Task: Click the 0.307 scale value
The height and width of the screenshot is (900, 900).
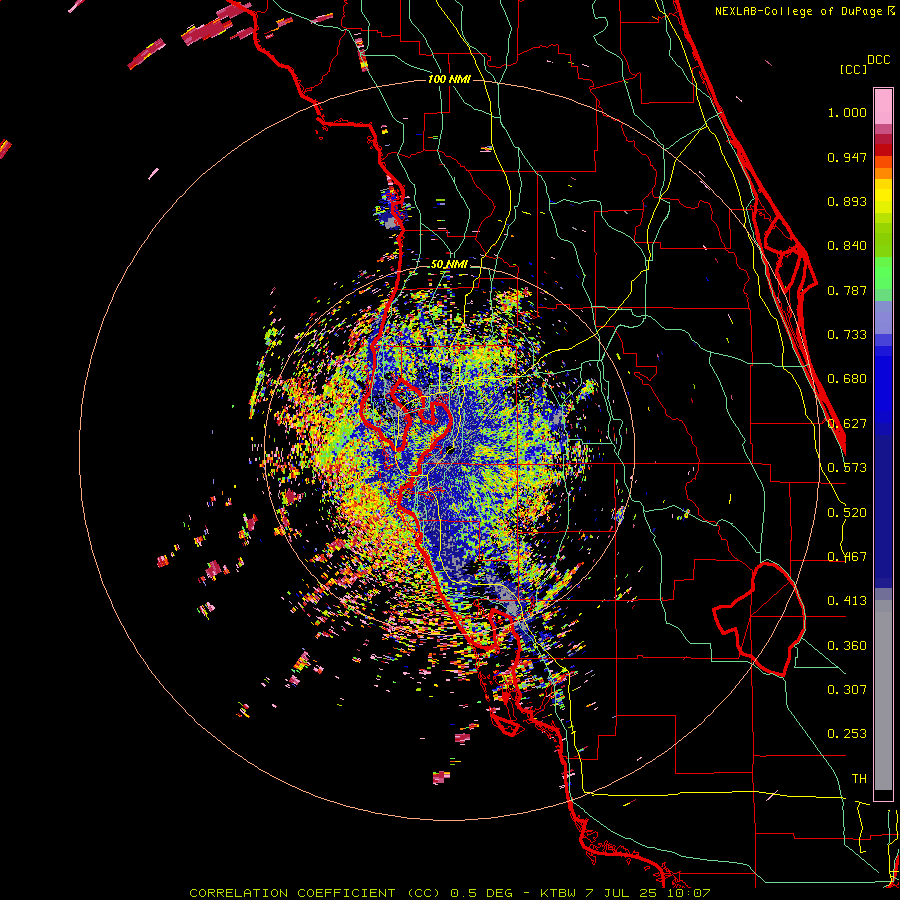Action: (x=847, y=690)
